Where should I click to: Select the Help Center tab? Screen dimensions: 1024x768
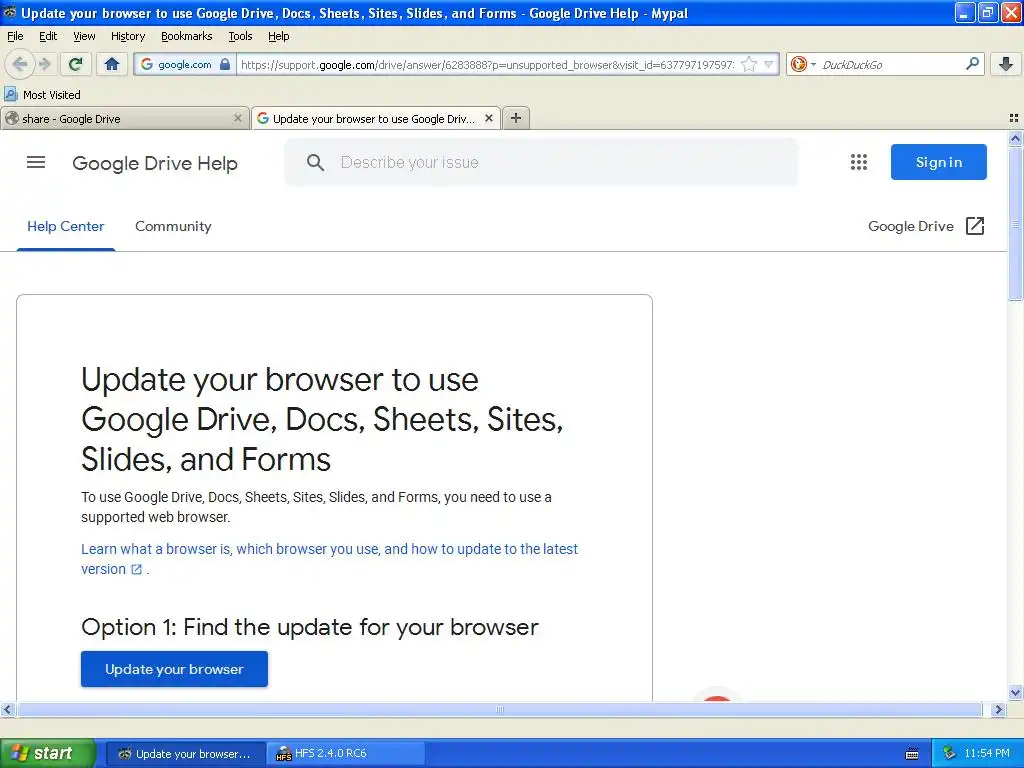coord(65,226)
